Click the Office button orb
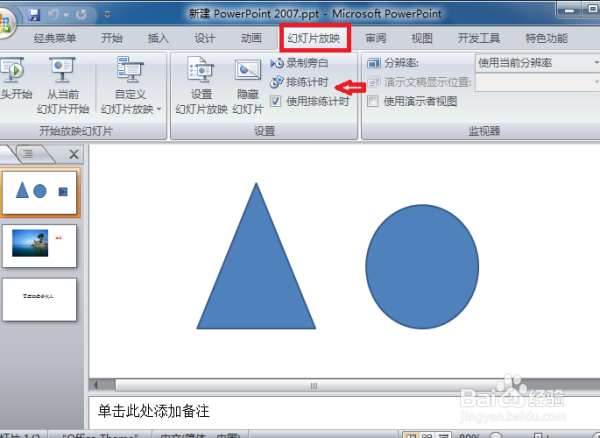600x438 pixels. tap(5, 23)
